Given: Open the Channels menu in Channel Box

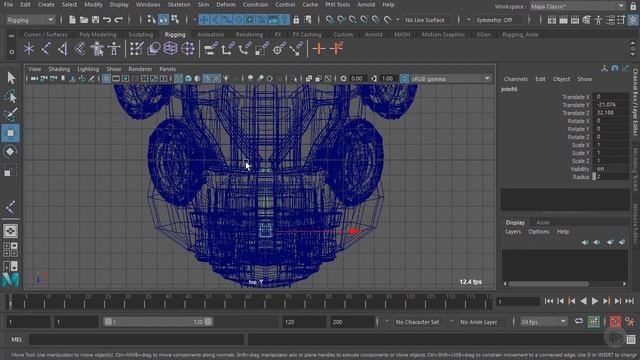Looking at the screenshot, I should pyautogui.click(x=516, y=79).
